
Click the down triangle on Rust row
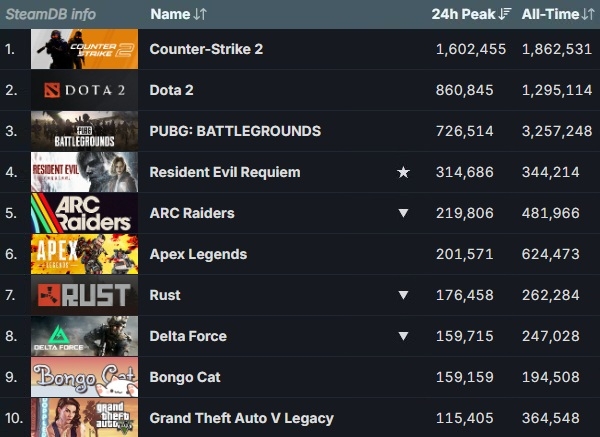403,295
